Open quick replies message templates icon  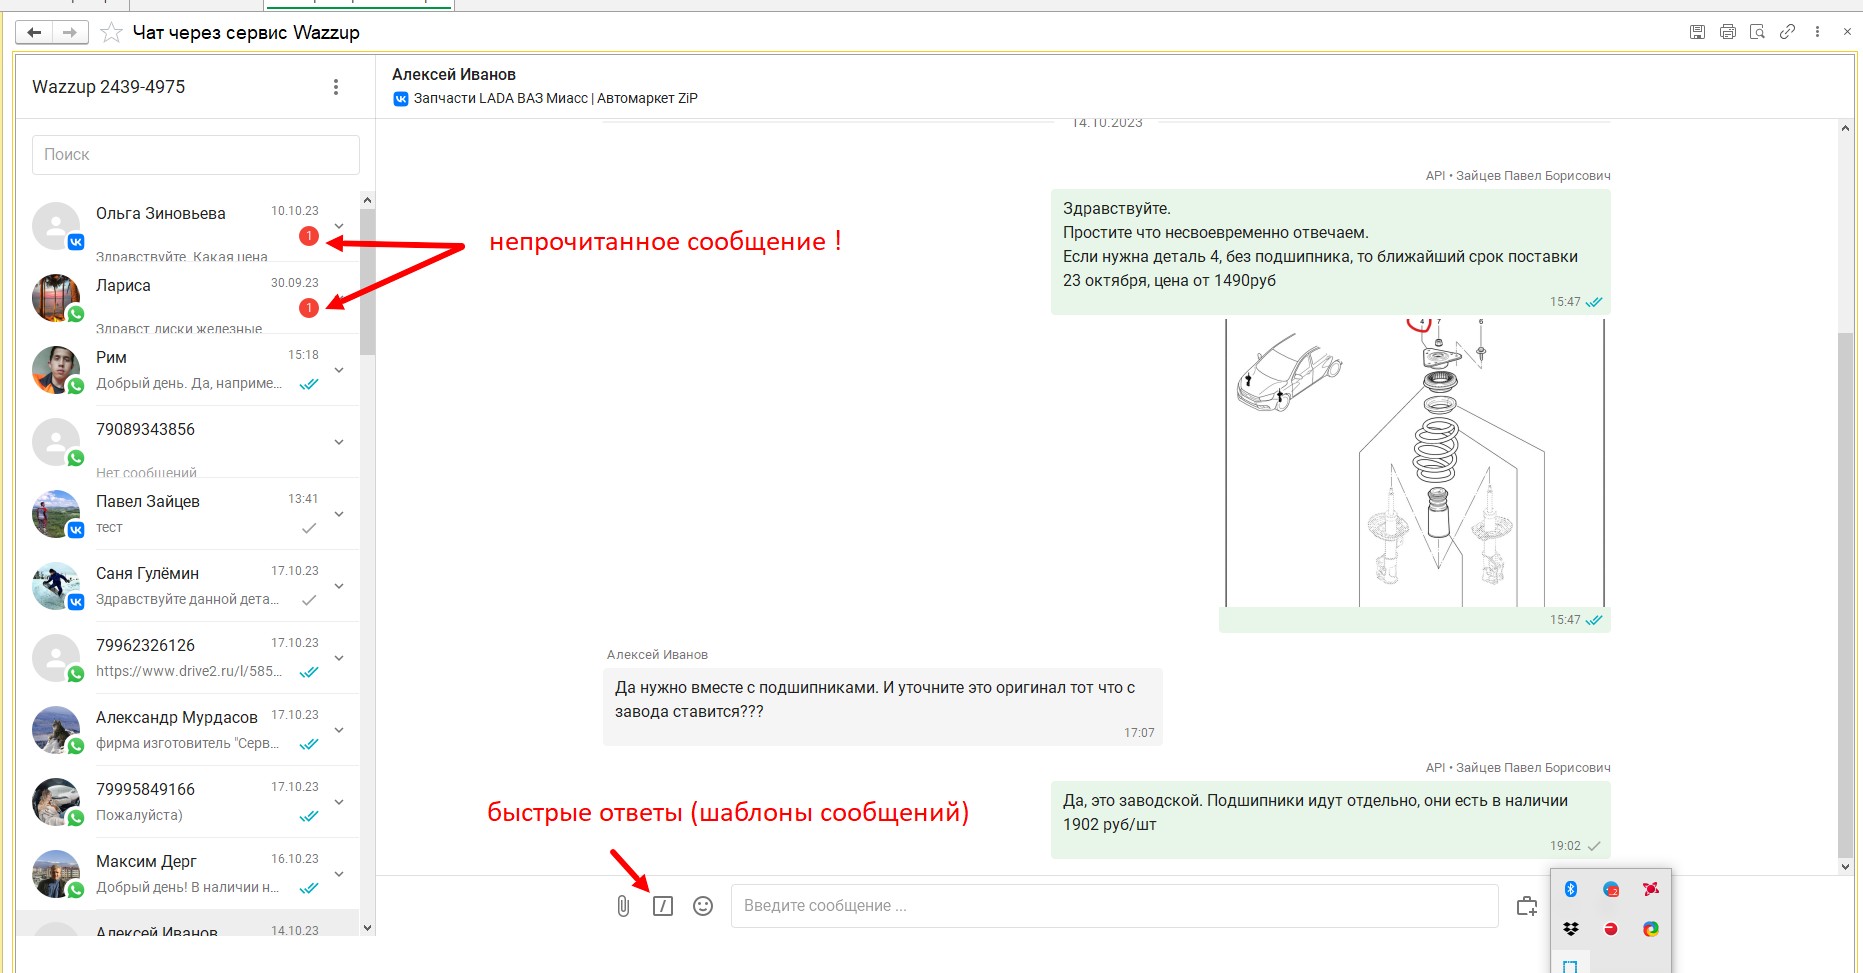coord(663,906)
